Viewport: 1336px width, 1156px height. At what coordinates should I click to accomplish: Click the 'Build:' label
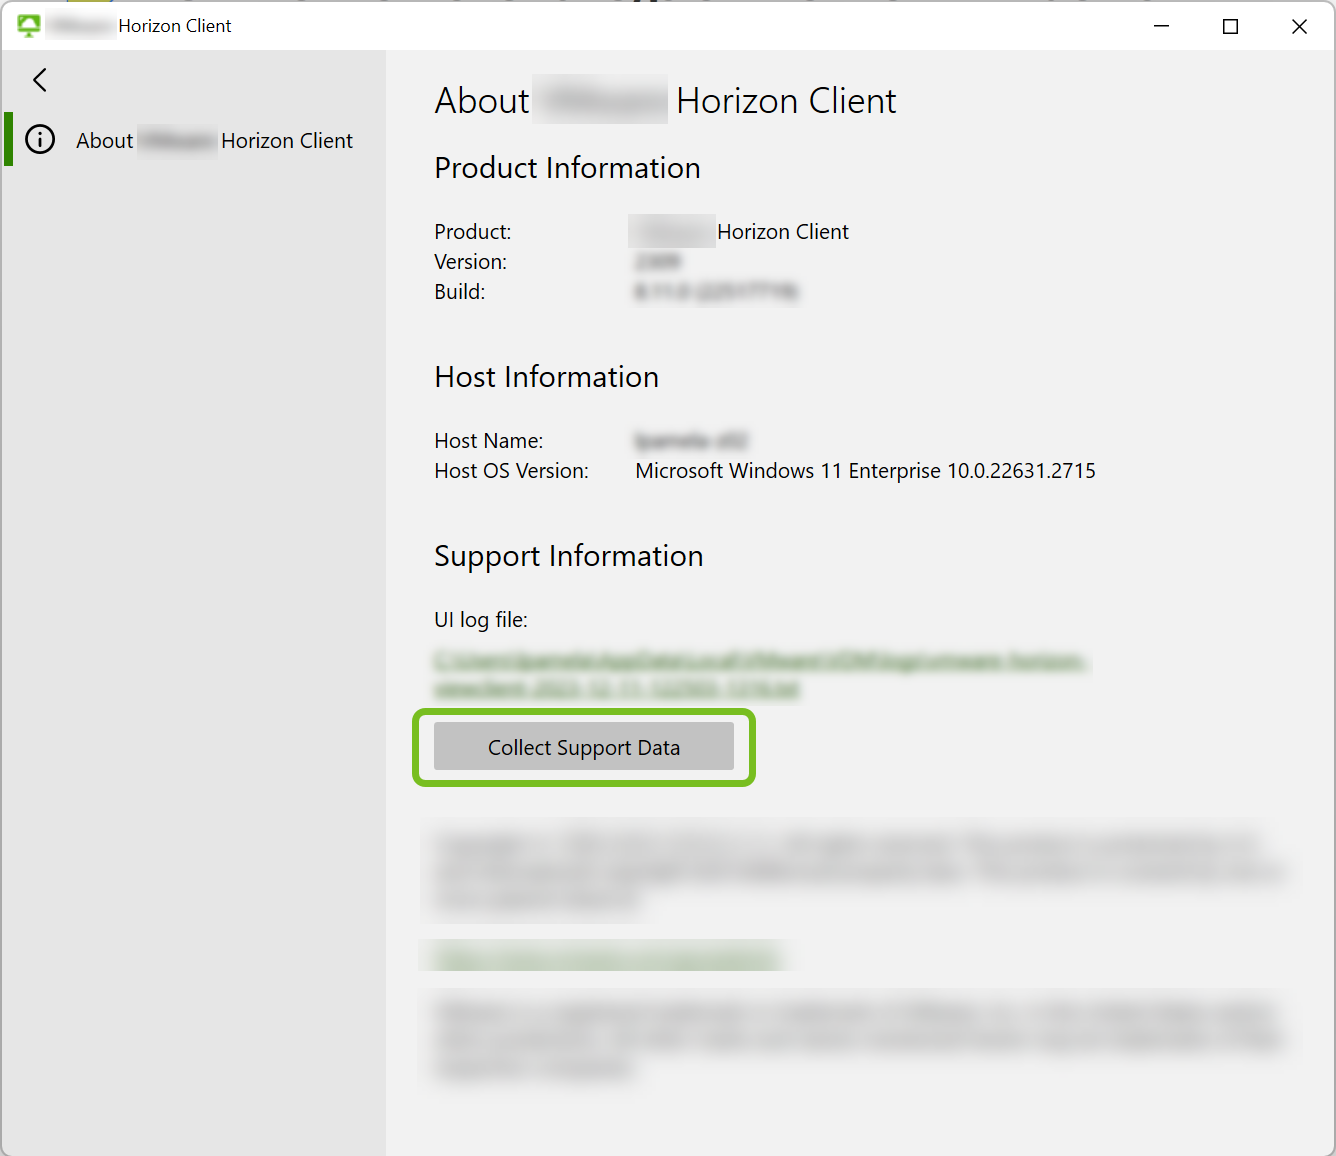tap(460, 292)
